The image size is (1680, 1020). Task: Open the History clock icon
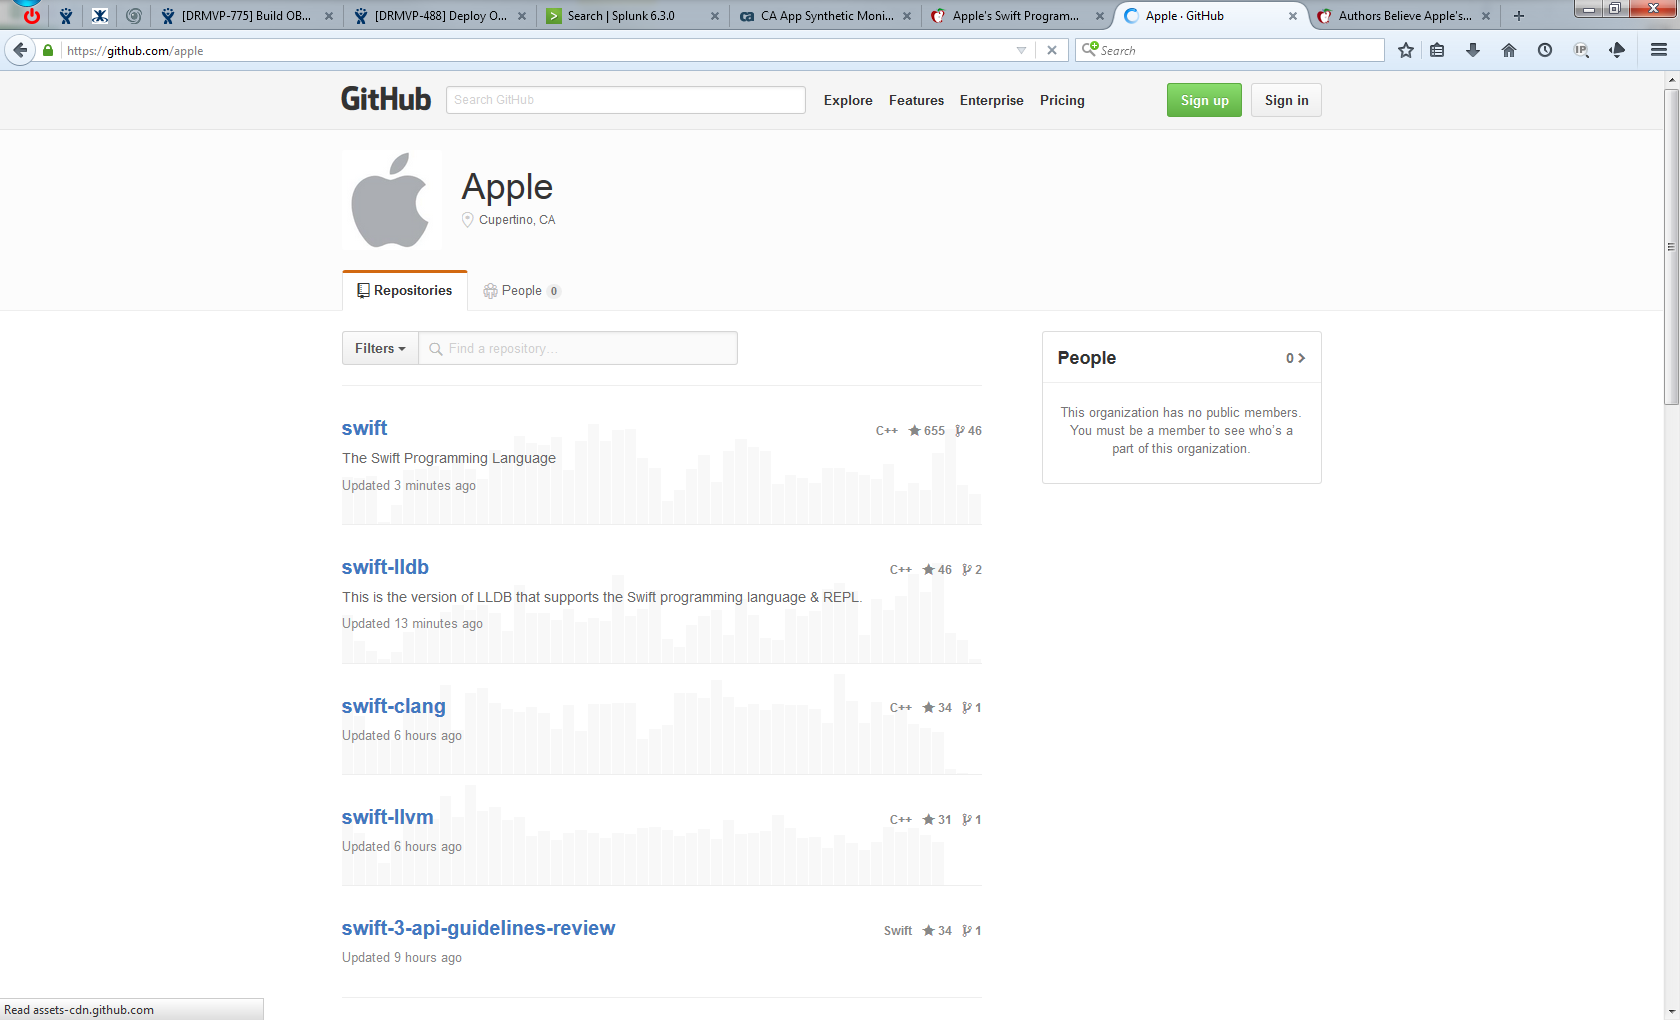(1545, 50)
